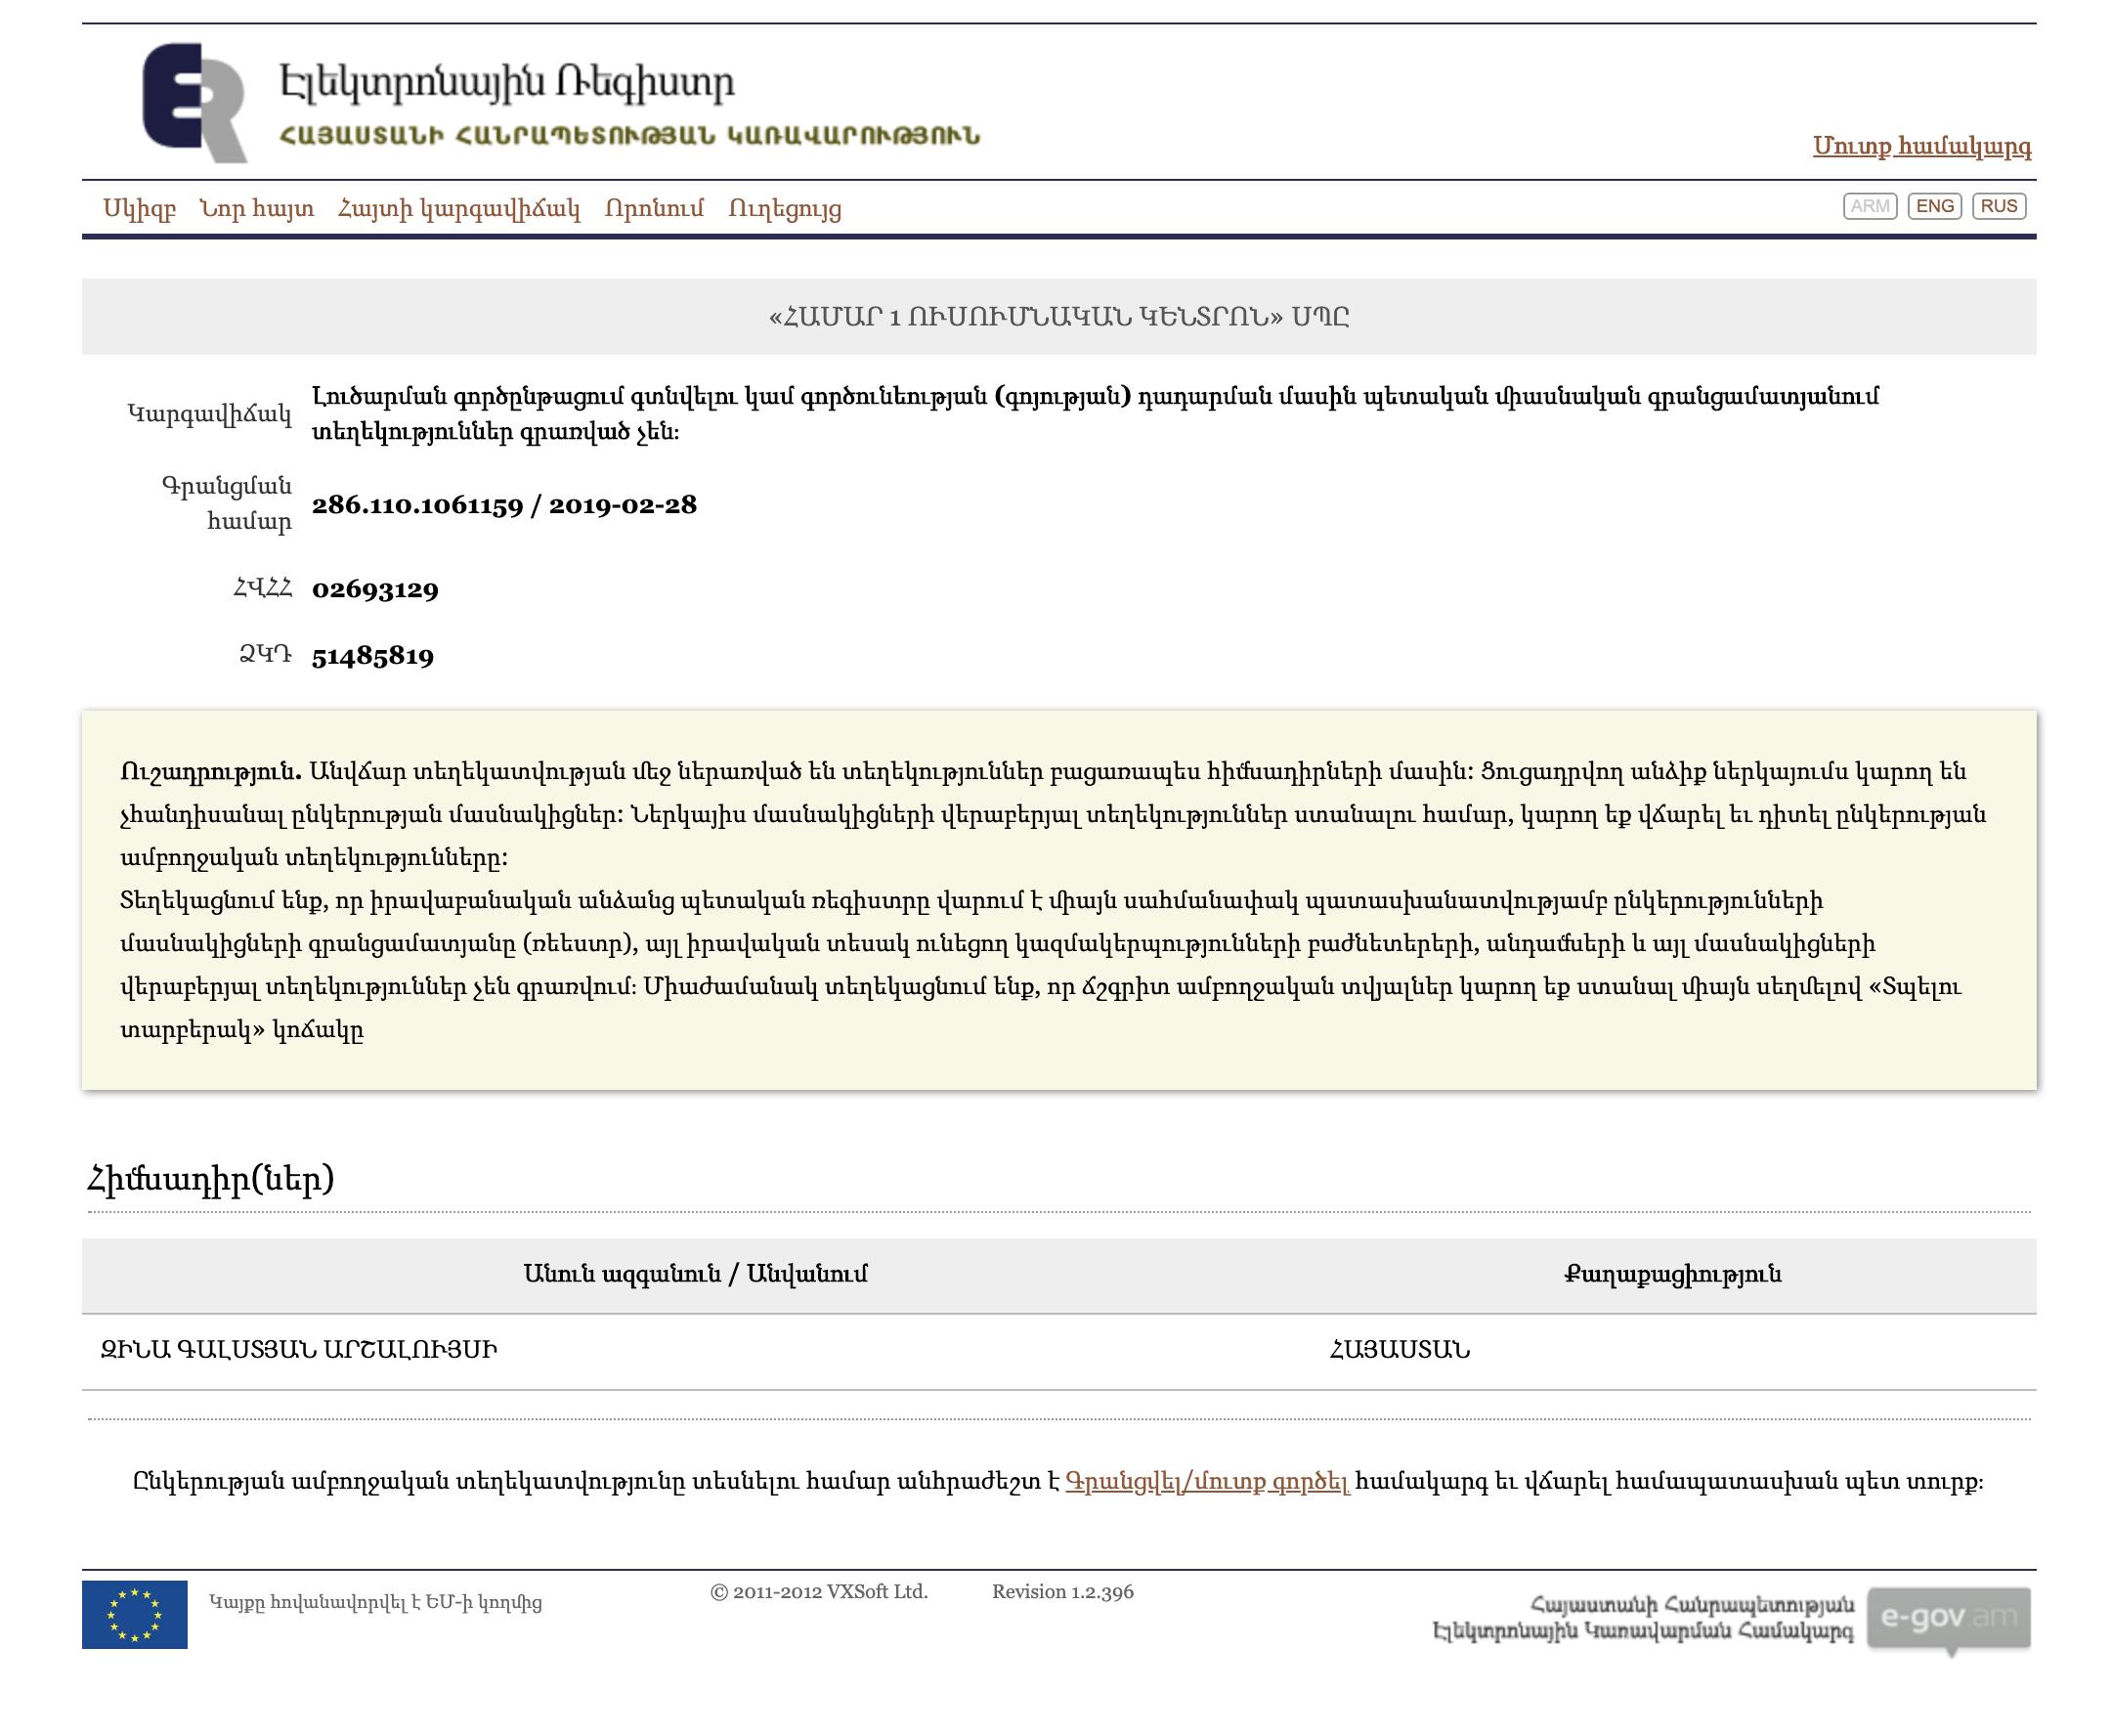The width and height of the screenshot is (2112, 1736).
Task: Click company title «ՀԱՄԱՐ 1 ՈՒՍՈՒՄՆԱԿԱՆ ԿԵՆՏՐՈՆ» ՍՊԸ
Action: click(x=1058, y=317)
